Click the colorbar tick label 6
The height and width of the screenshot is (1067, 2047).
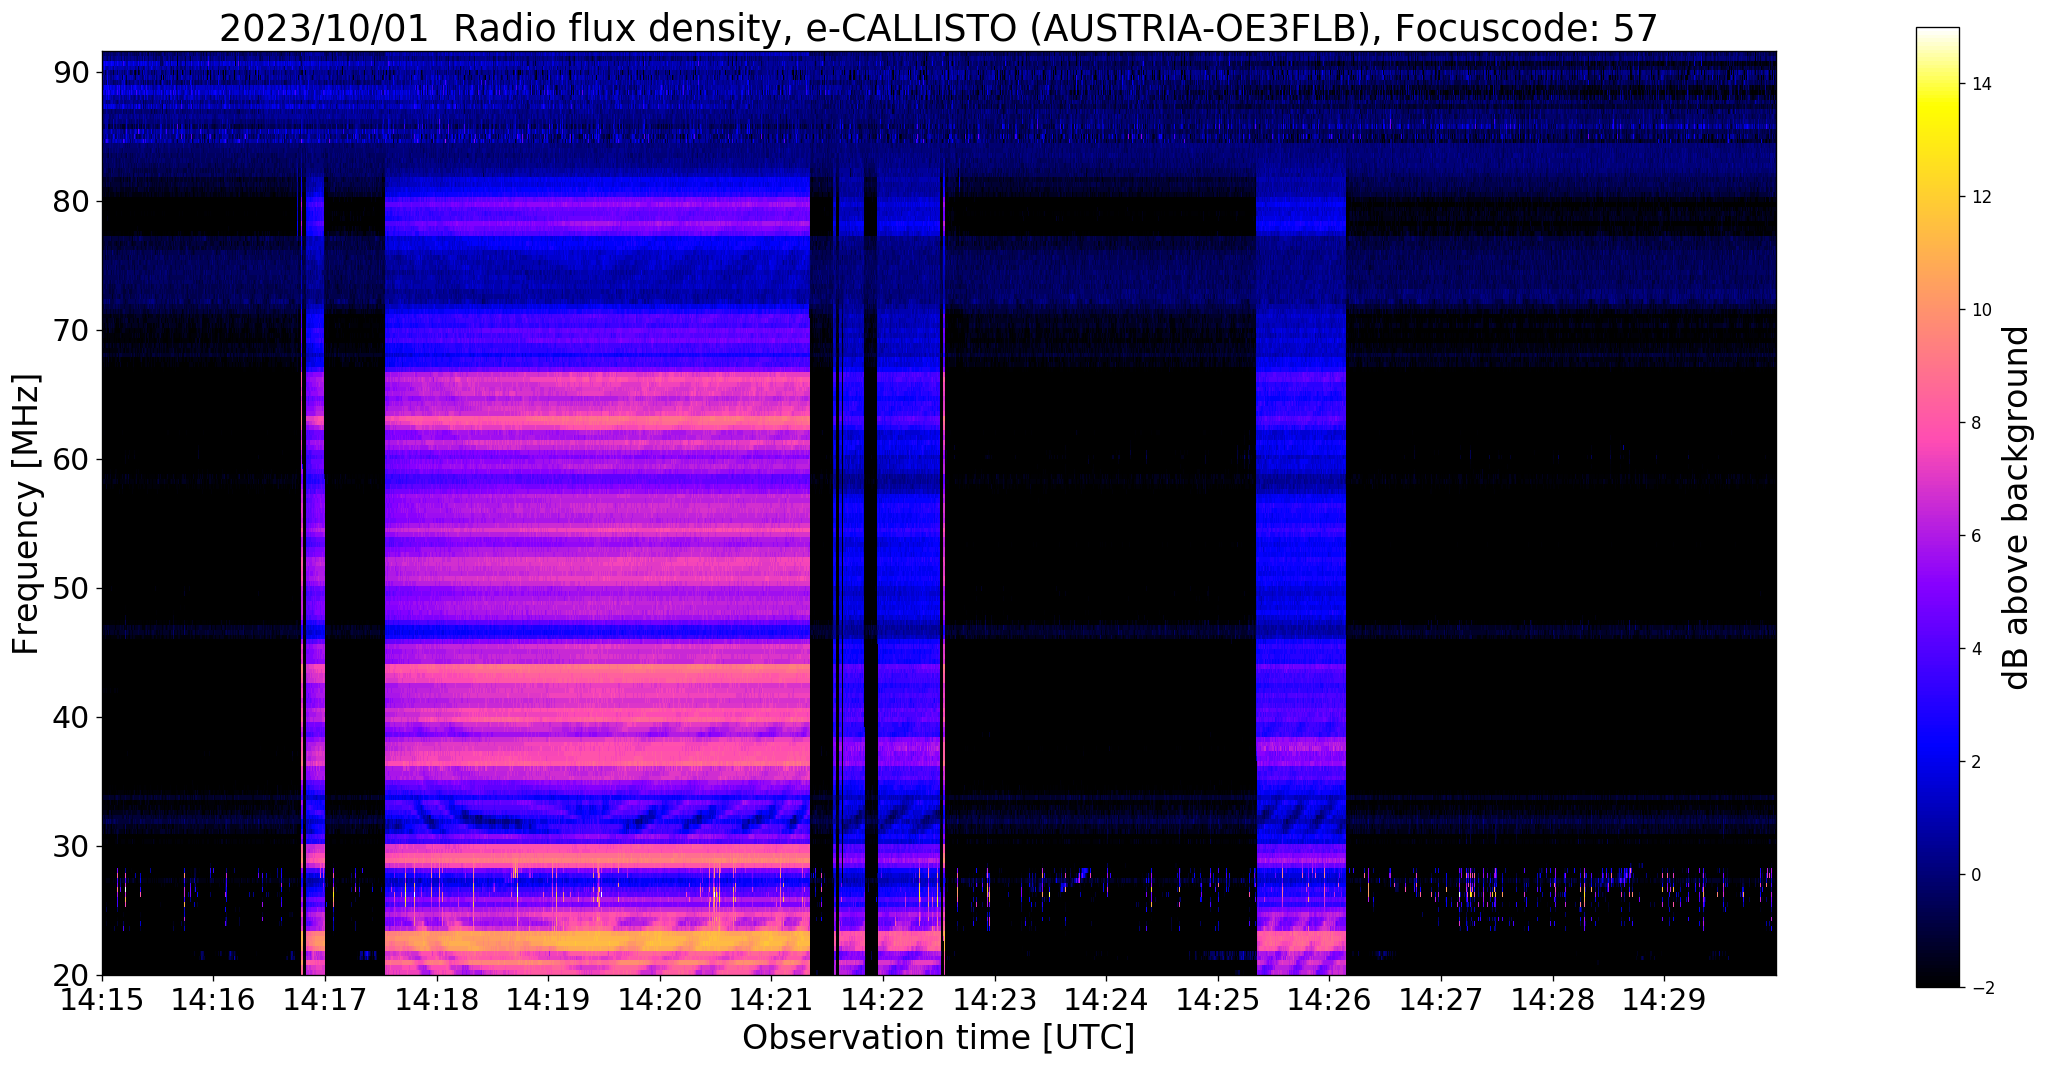(x=1975, y=536)
